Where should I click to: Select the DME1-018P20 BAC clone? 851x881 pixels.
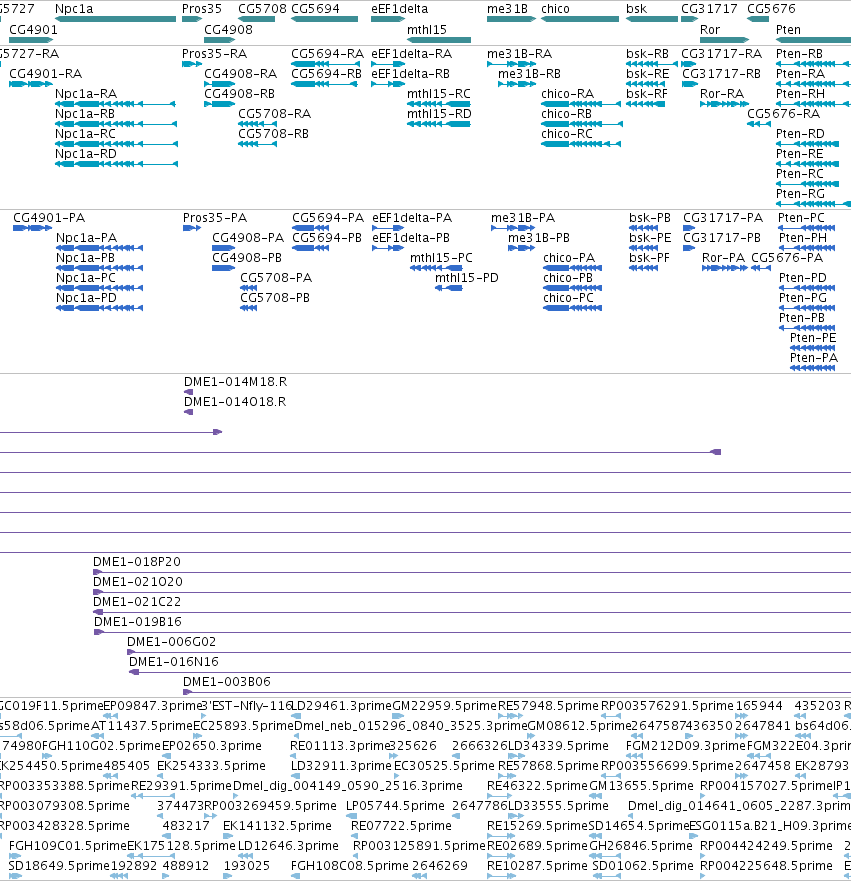[472, 572]
